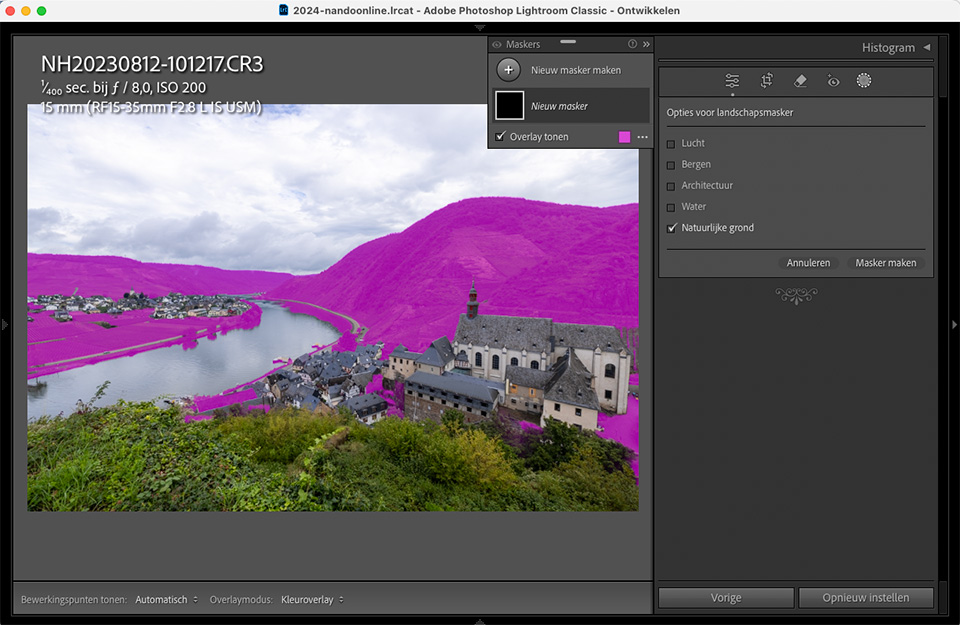Select the Masking tool icon
The image size is (960, 625).
click(864, 80)
